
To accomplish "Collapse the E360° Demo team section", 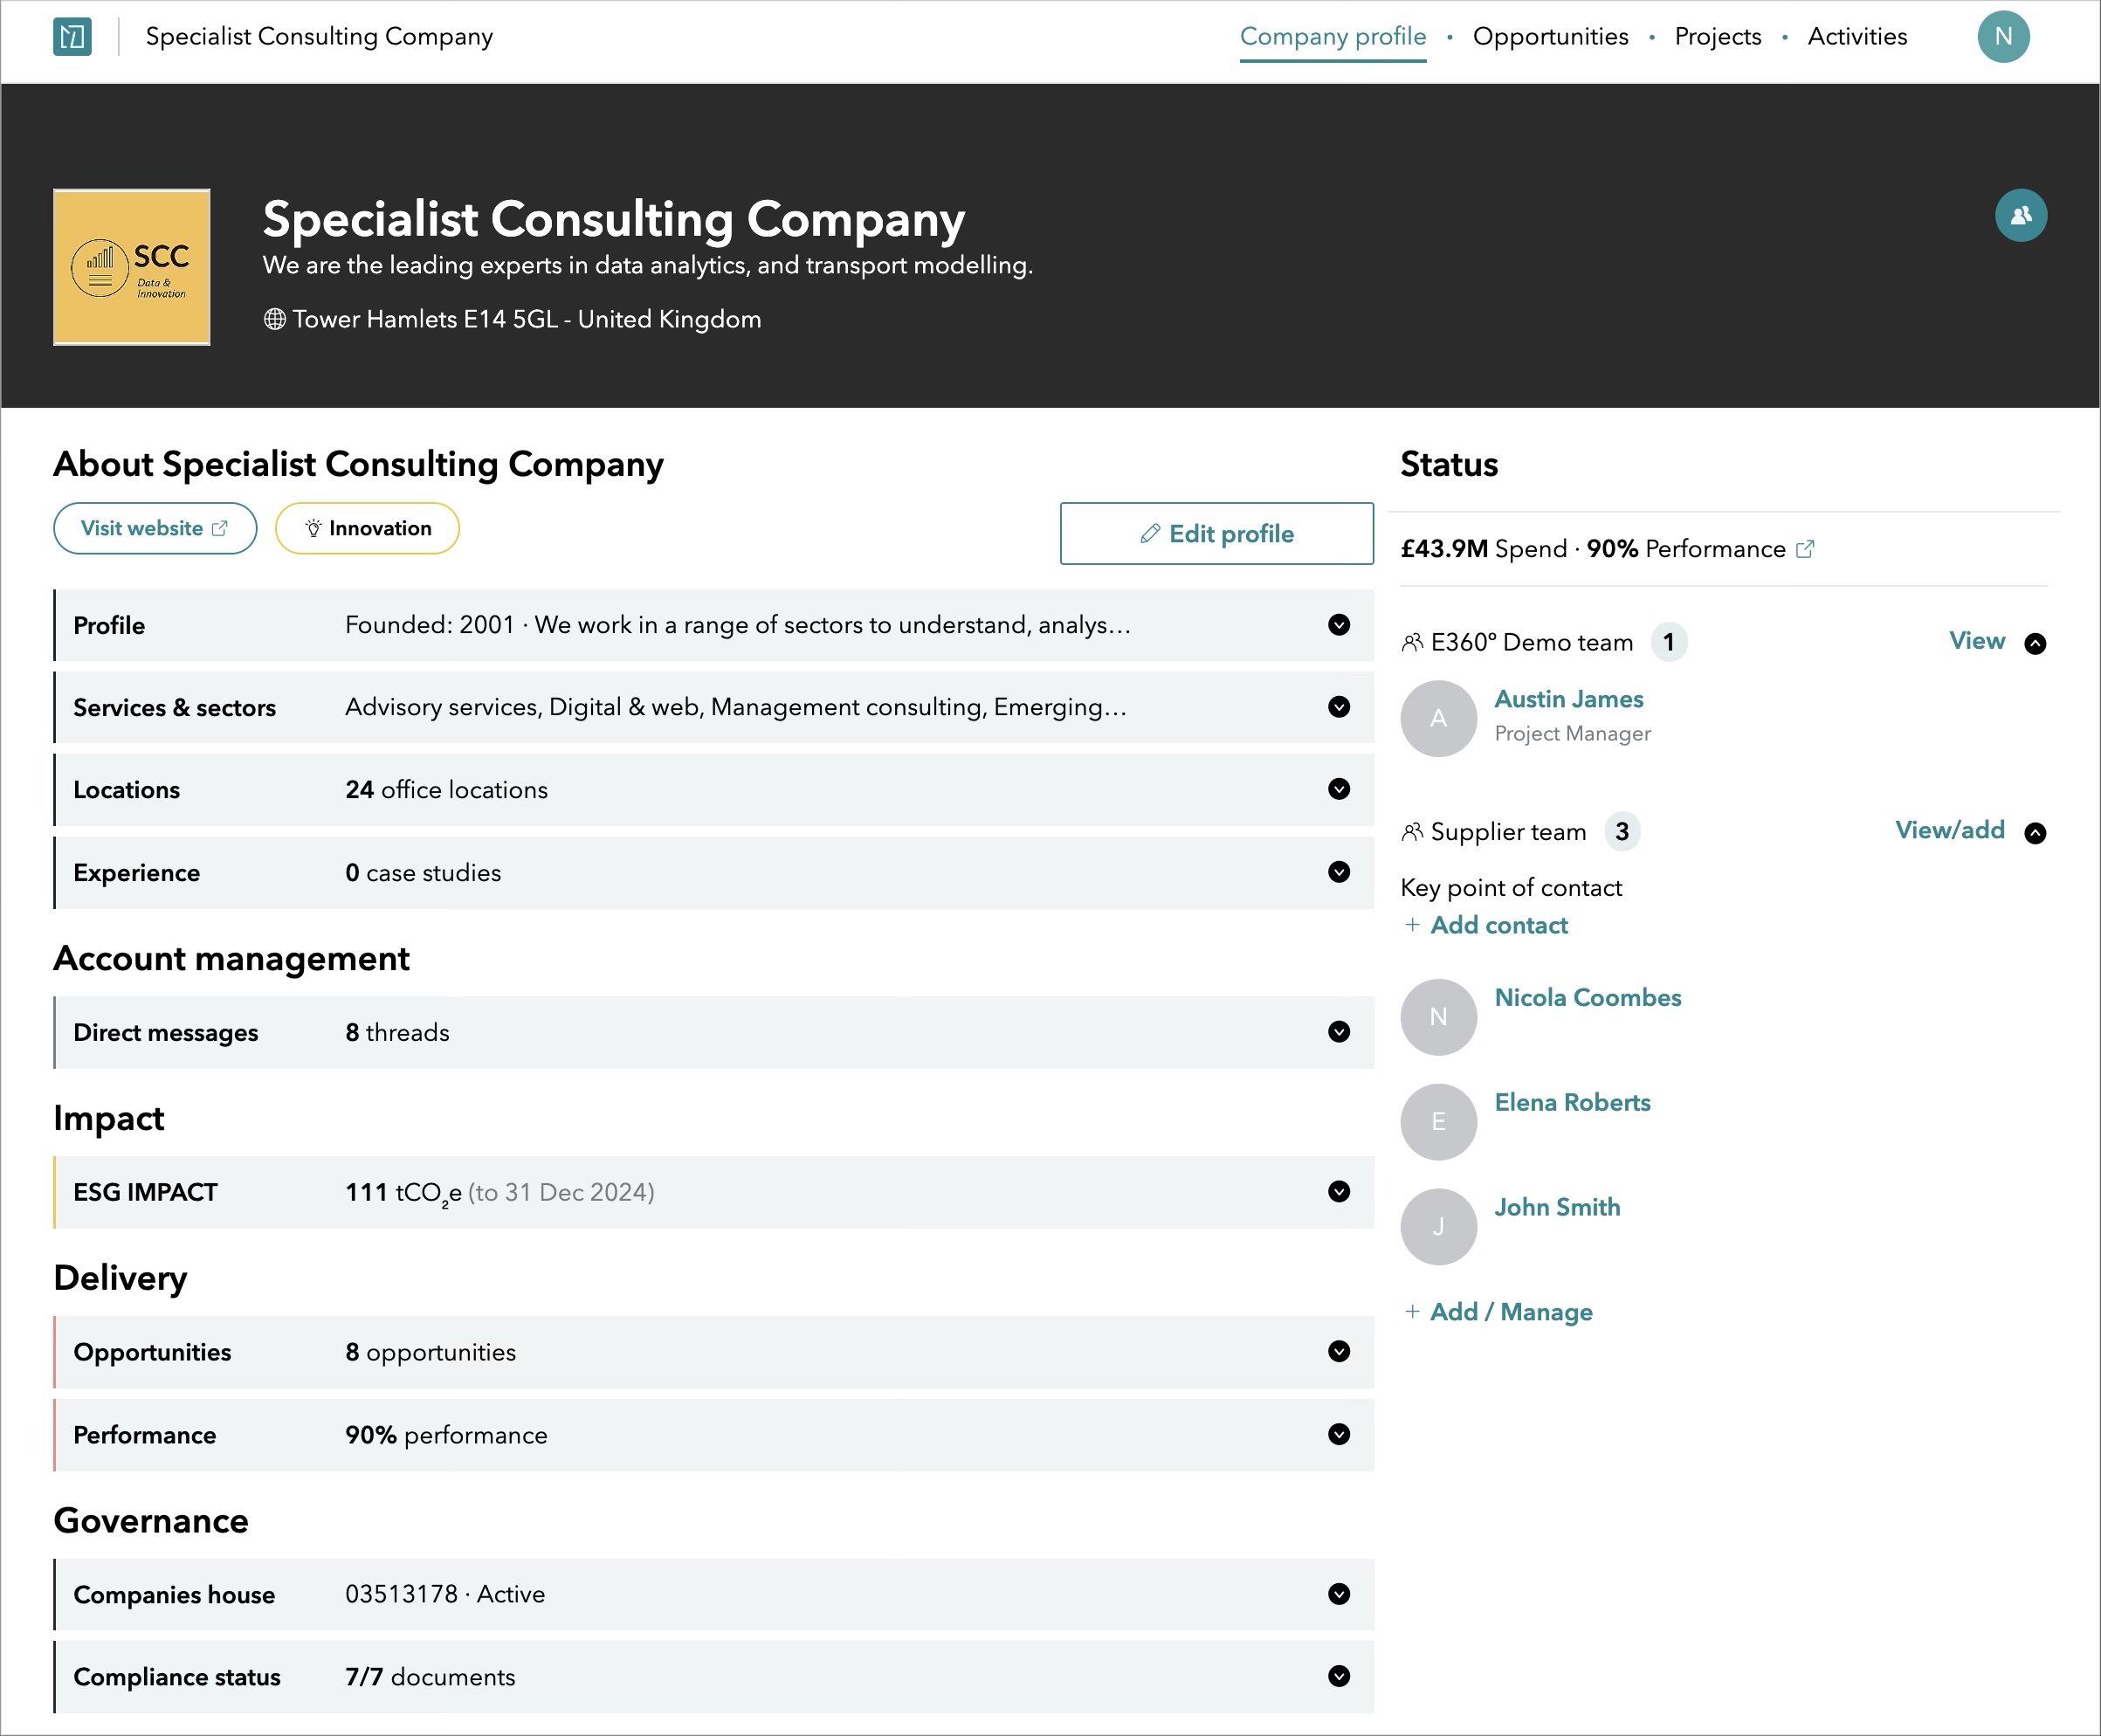I will (x=2035, y=643).
